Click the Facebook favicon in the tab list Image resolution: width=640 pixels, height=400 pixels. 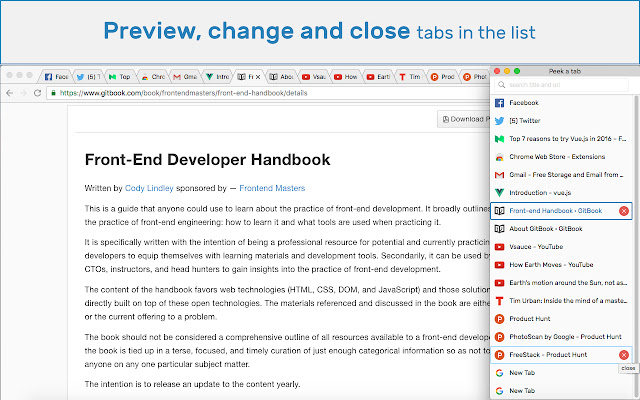499,103
